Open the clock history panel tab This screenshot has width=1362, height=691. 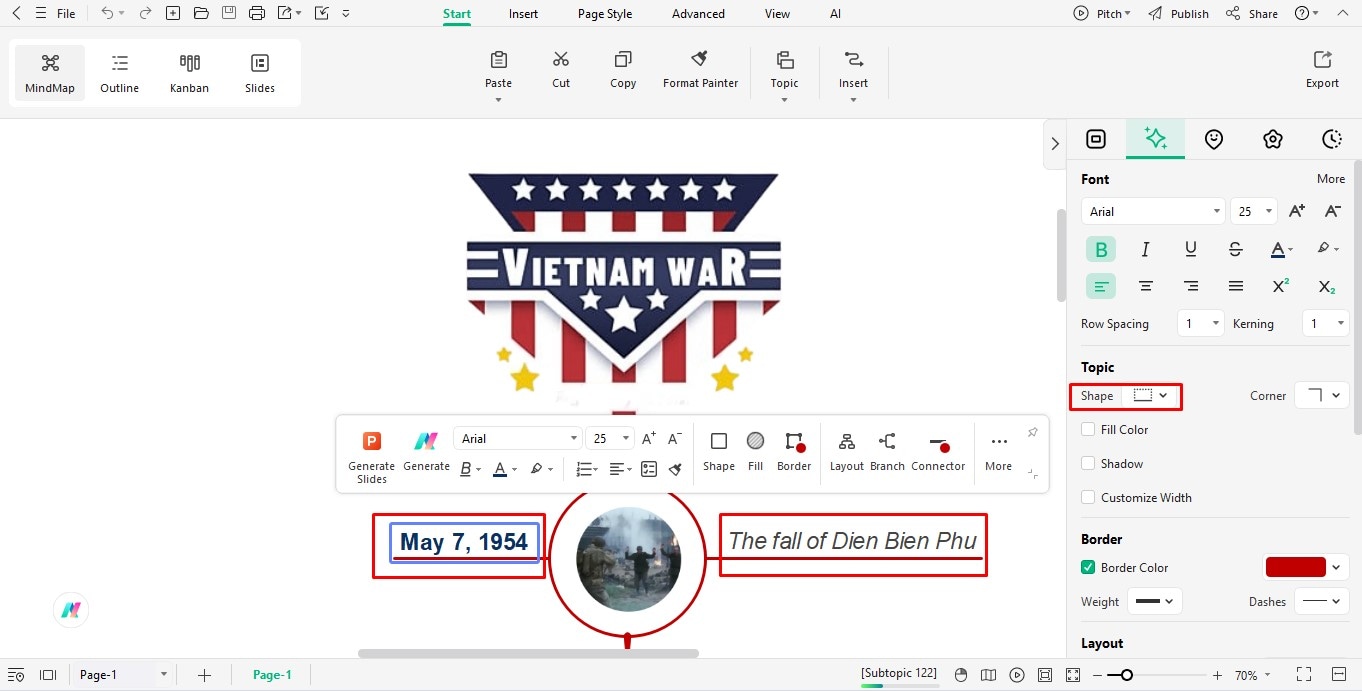pos(1331,139)
